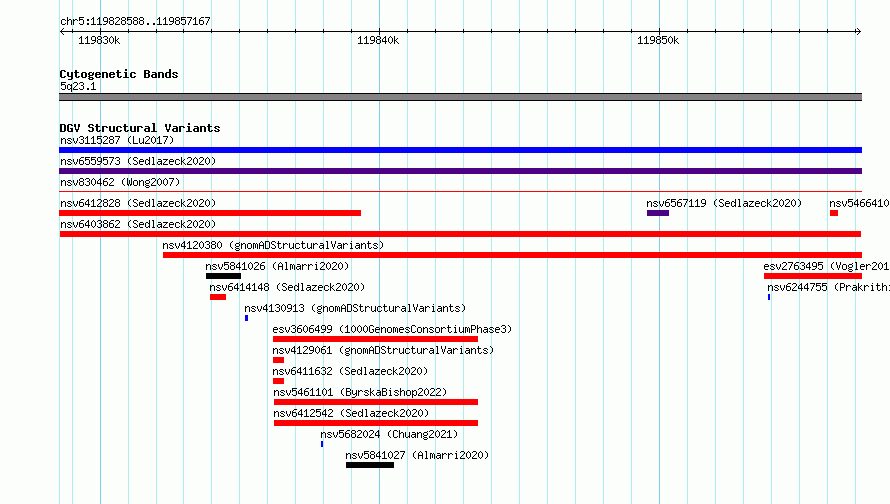This screenshot has height=504, width=890.
Task: Open nsv6414148 (Sedlazeck2020) label
Action: 287,287
